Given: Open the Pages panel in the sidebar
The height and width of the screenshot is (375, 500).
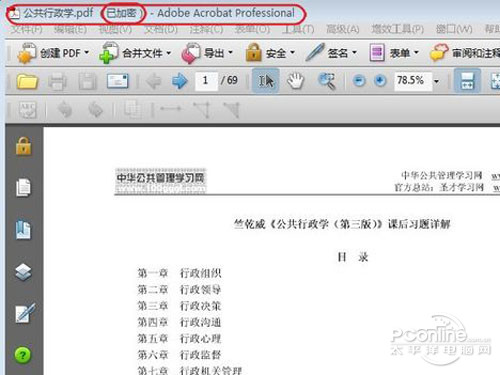Looking at the screenshot, I should (23, 187).
